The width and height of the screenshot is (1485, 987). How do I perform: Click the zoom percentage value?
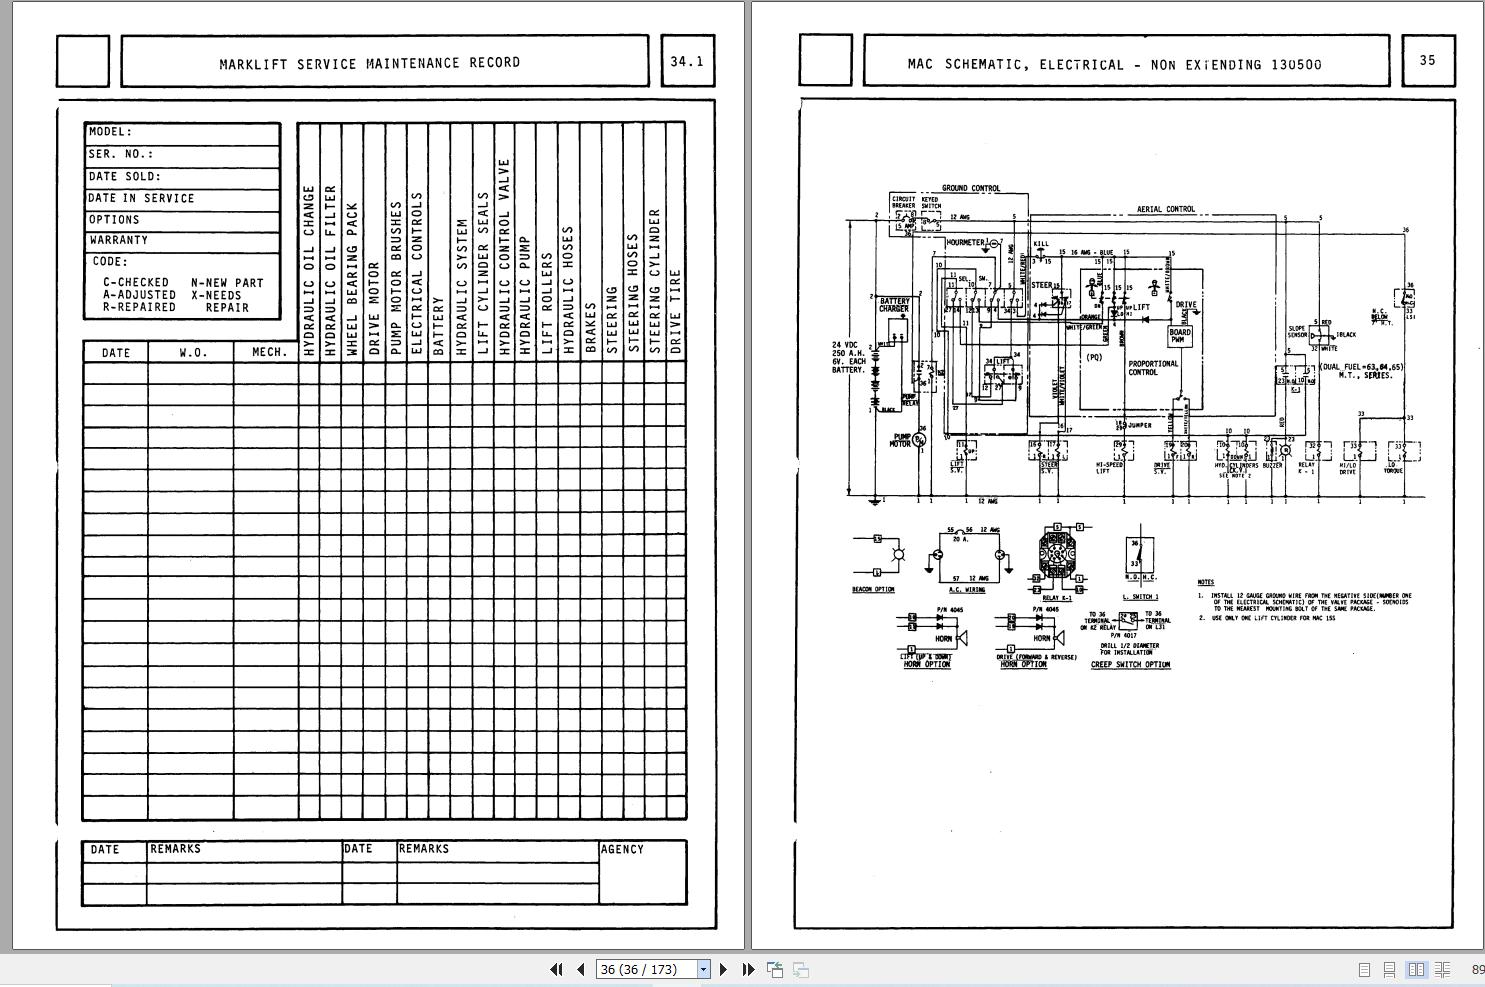[x=1477, y=969]
